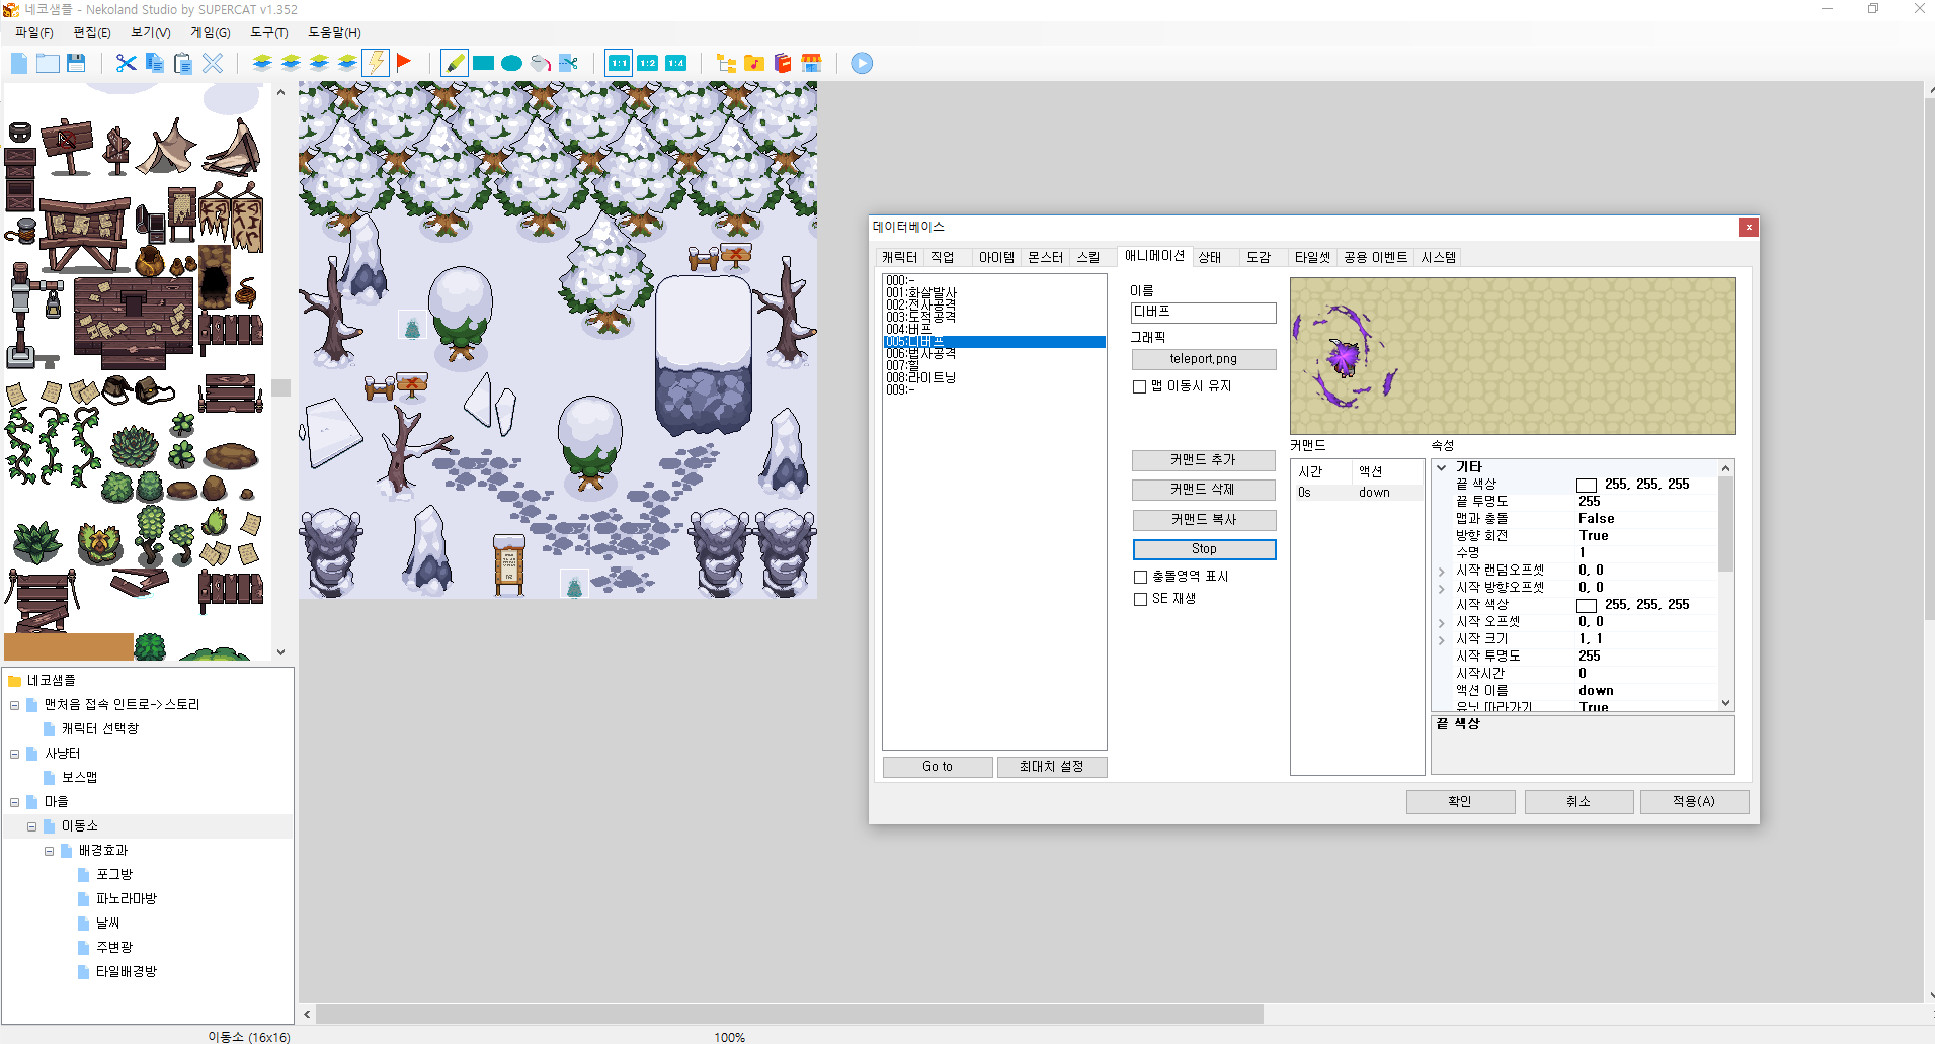Image resolution: width=1935 pixels, height=1044 pixels.
Task: Select the lightning event layer tool
Action: point(375,62)
